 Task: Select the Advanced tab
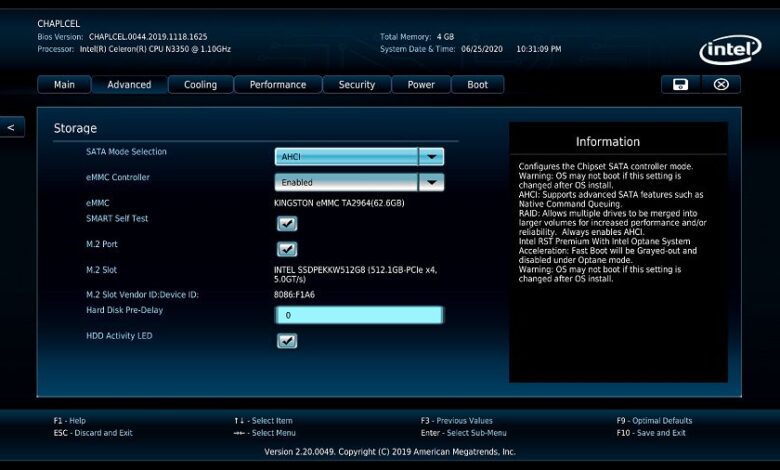[x=129, y=85]
